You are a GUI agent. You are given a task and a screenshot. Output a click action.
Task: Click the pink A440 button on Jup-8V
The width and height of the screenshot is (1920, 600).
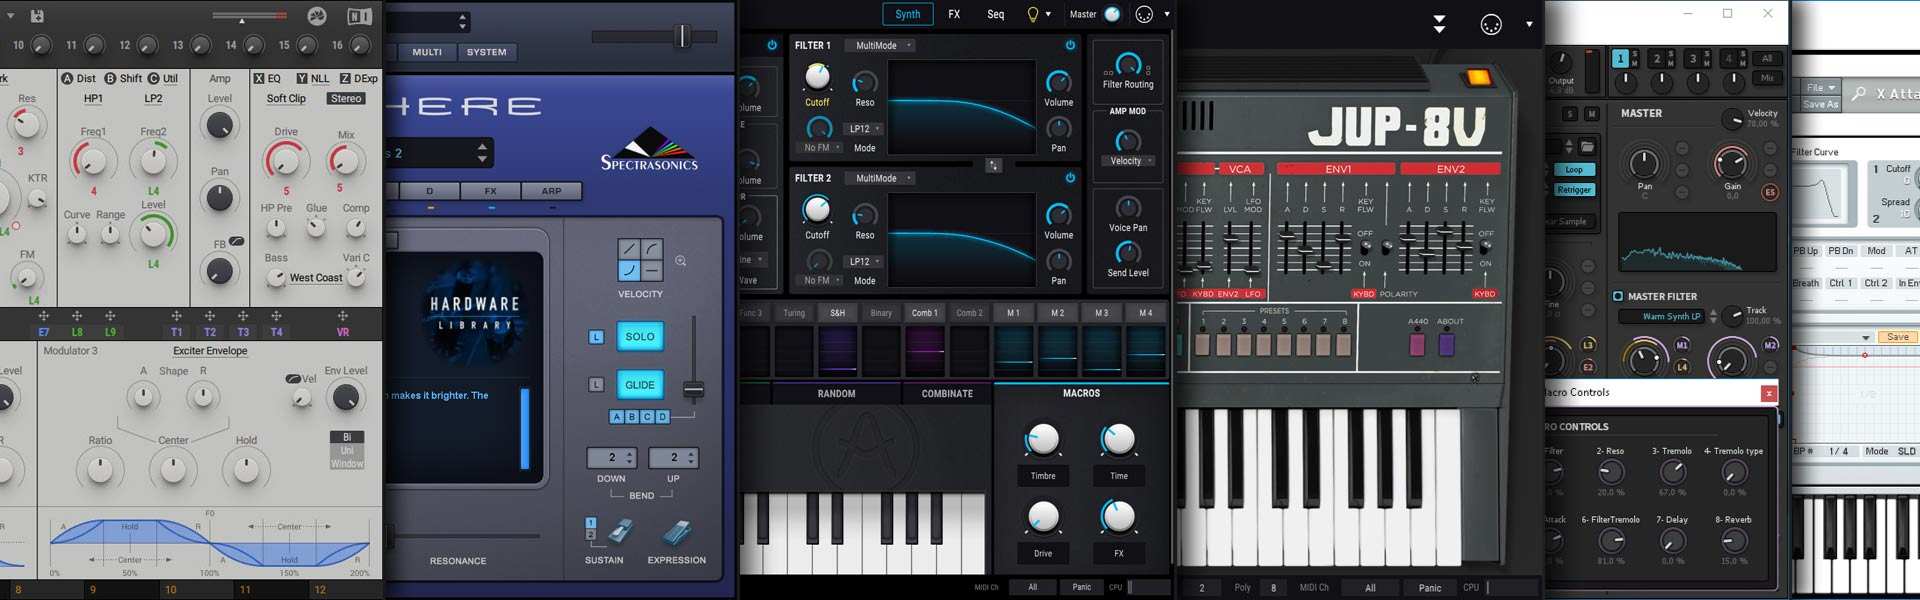(x=1416, y=345)
